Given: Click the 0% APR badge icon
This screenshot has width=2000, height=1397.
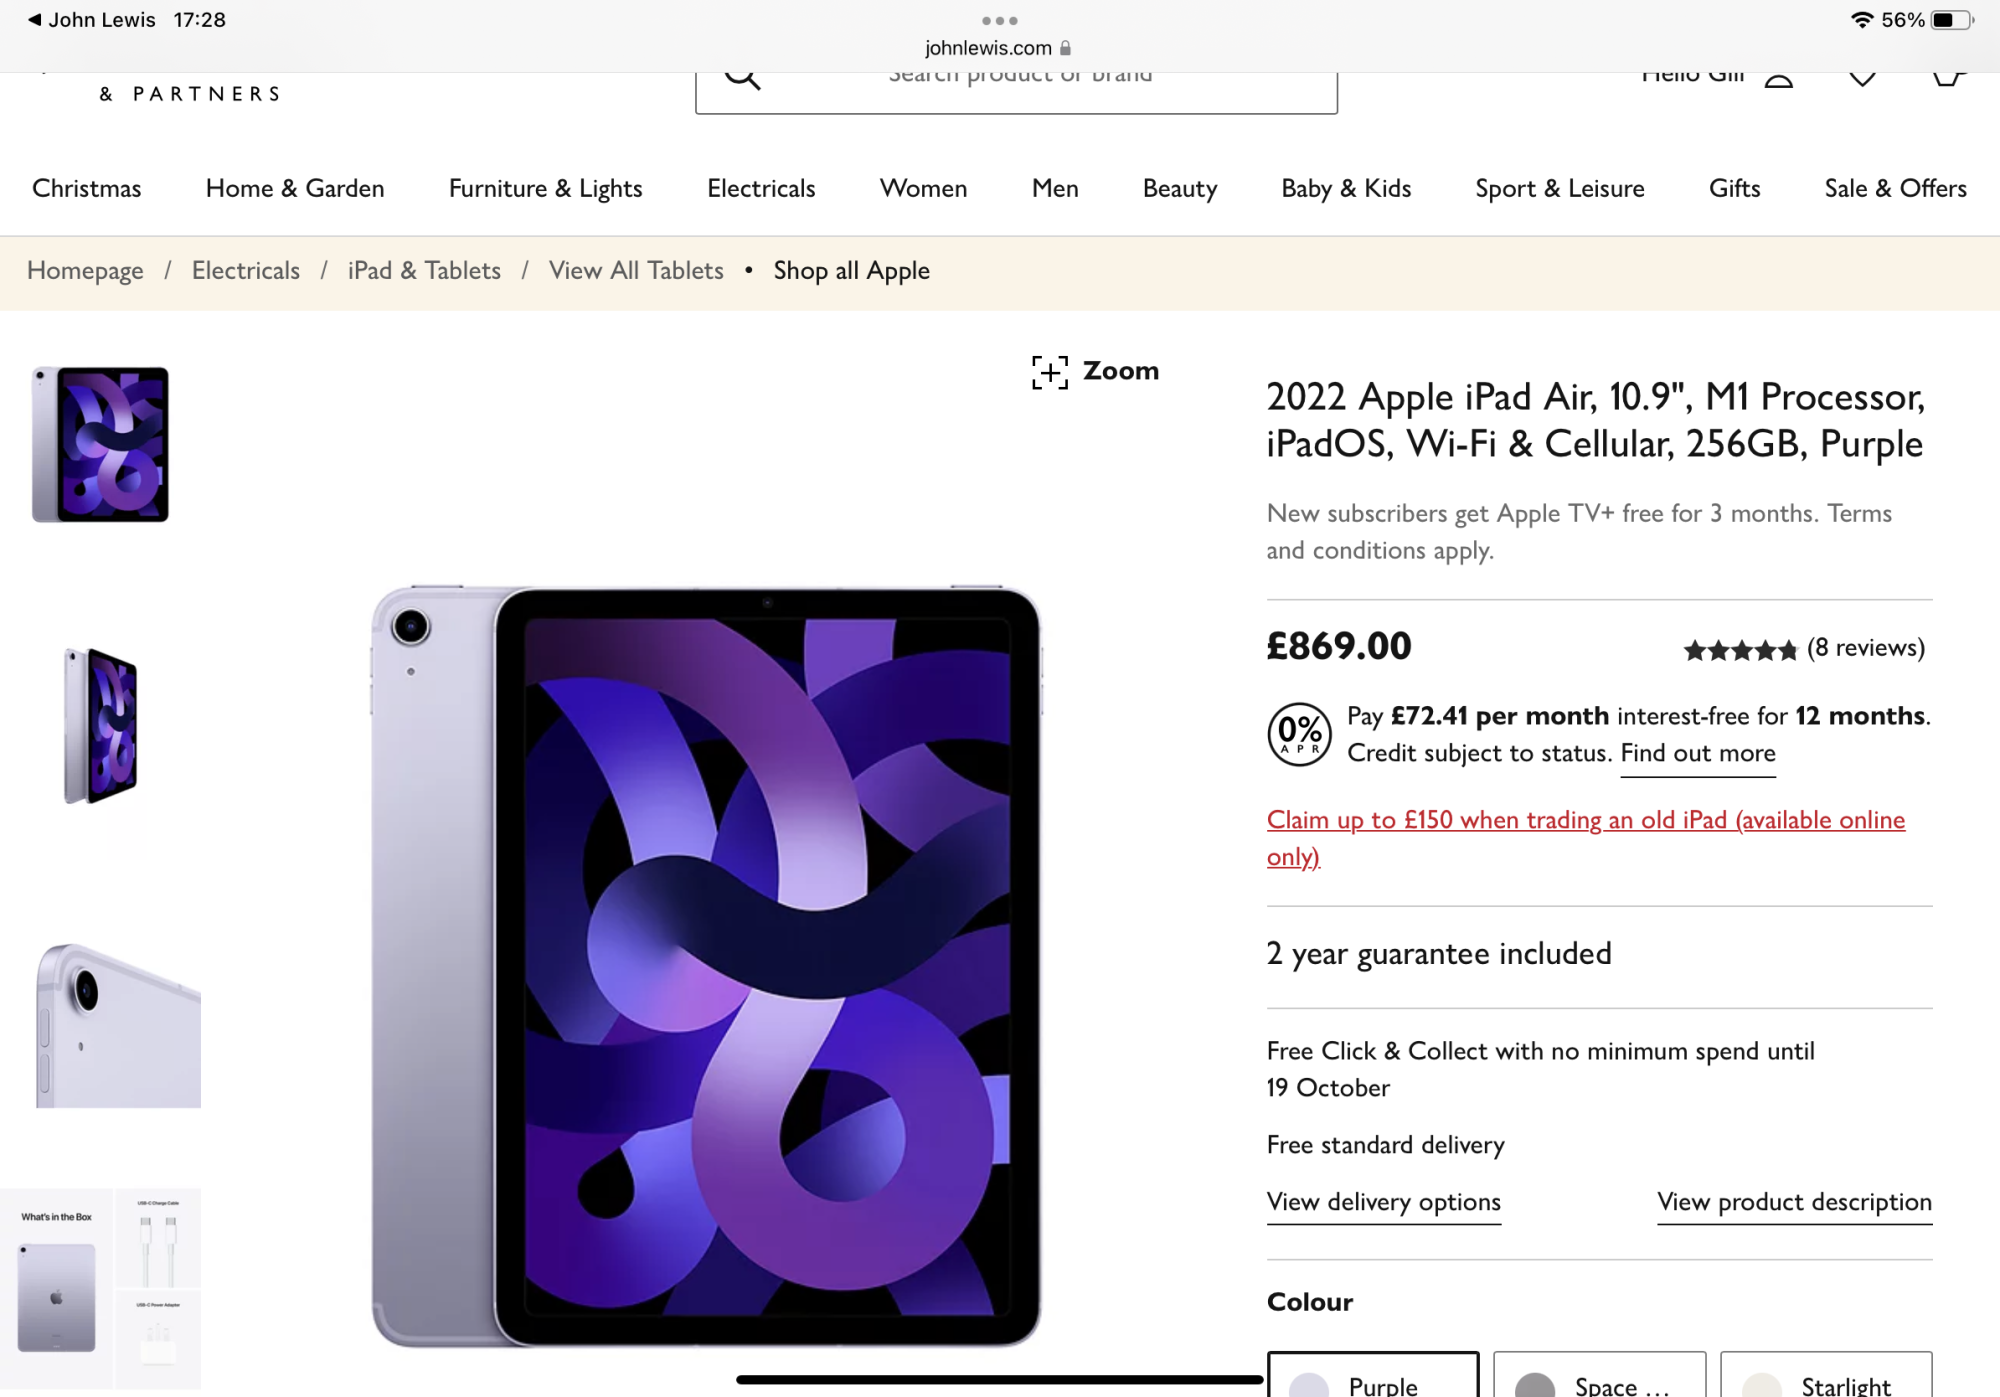Looking at the screenshot, I should click(x=1299, y=734).
